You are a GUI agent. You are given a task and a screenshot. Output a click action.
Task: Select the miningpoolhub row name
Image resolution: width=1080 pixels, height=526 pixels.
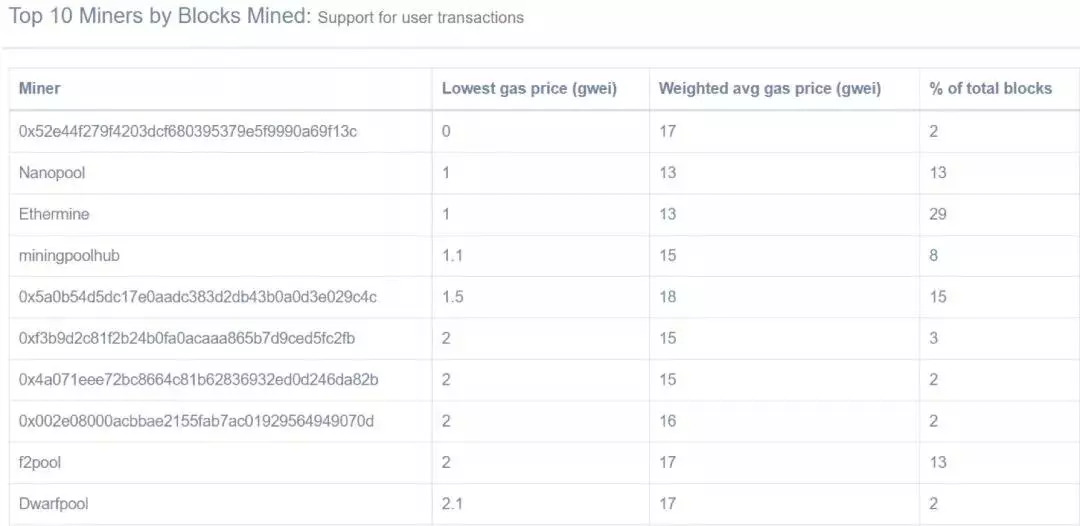(x=69, y=255)
